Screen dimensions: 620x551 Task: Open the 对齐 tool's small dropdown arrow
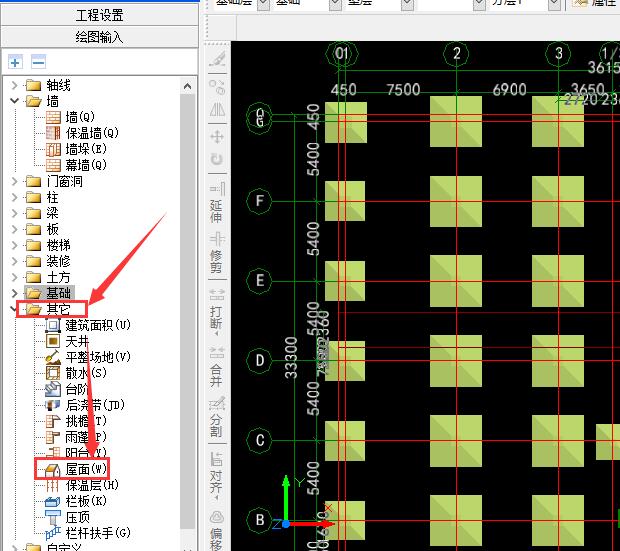click(x=217, y=498)
